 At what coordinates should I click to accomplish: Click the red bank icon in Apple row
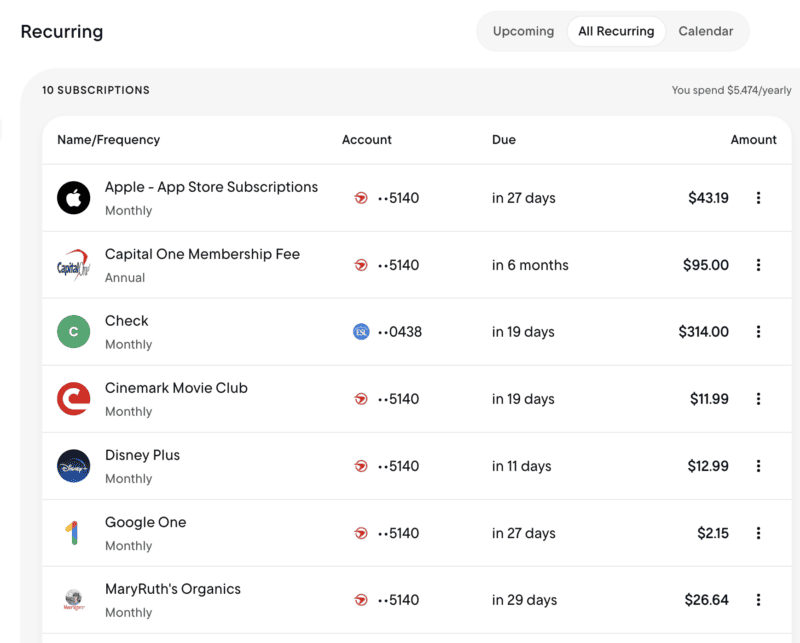361,197
